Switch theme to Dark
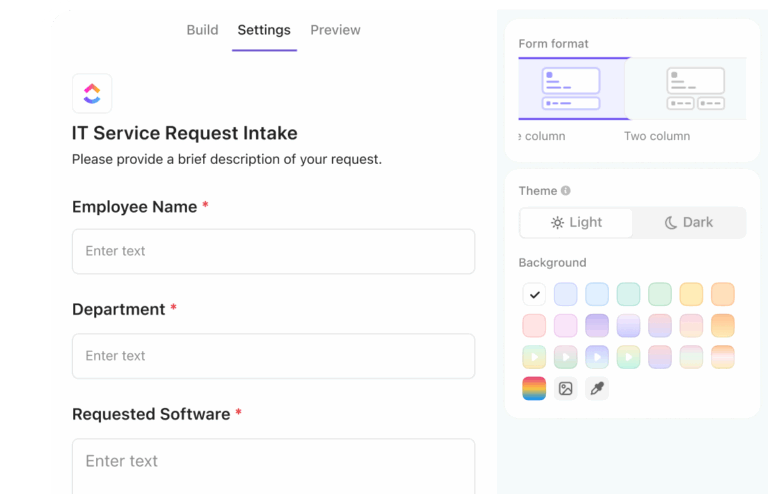Image resolution: width=768 pixels, height=494 pixels. pyautogui.click(x=689, y=223)
